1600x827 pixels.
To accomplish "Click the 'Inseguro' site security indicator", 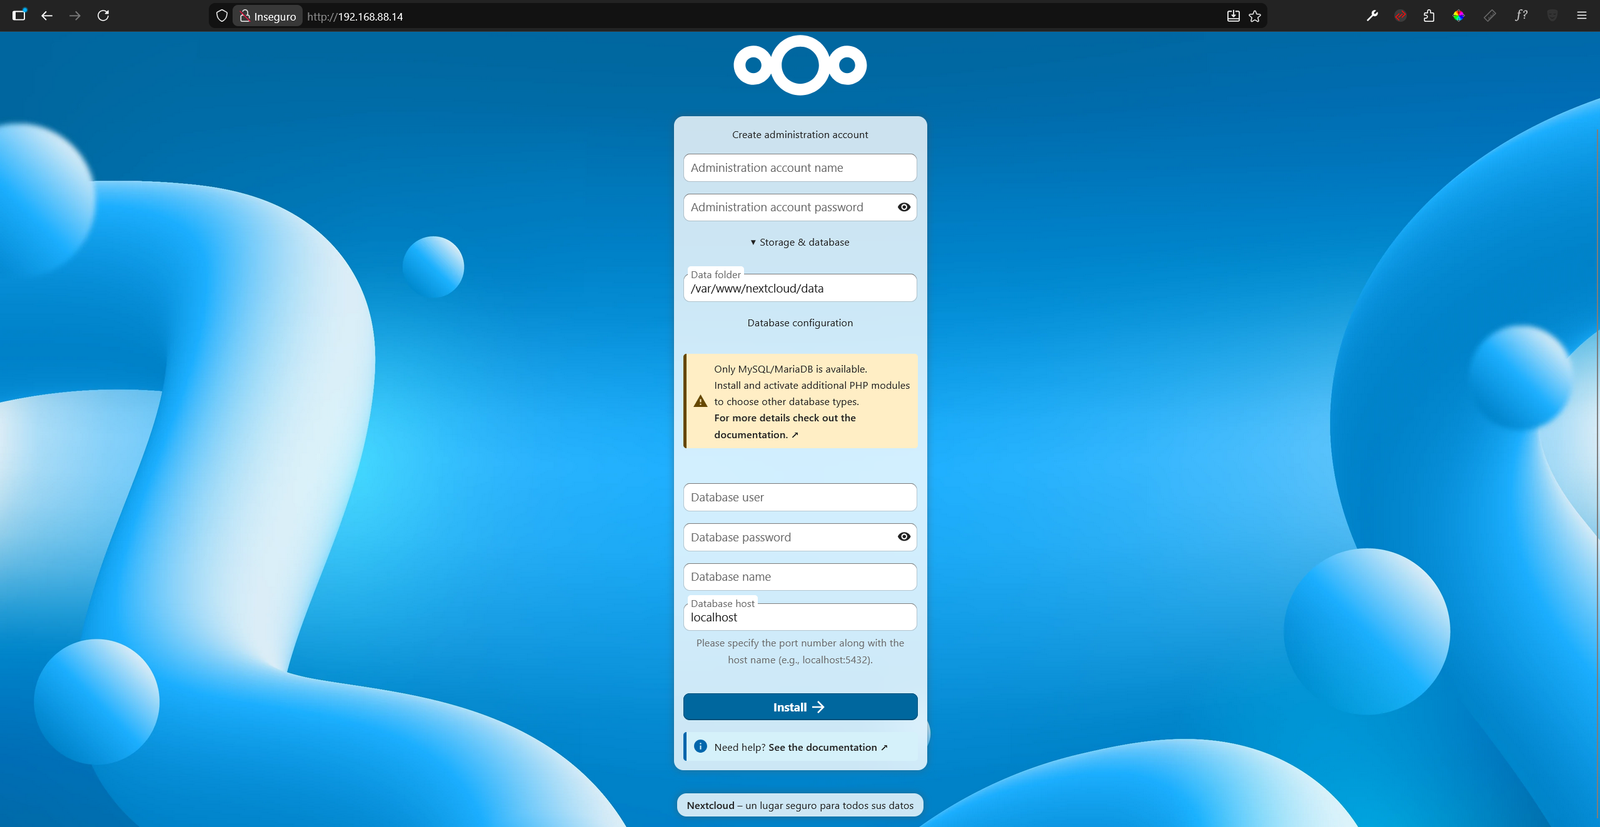I will tap(268, 16).
